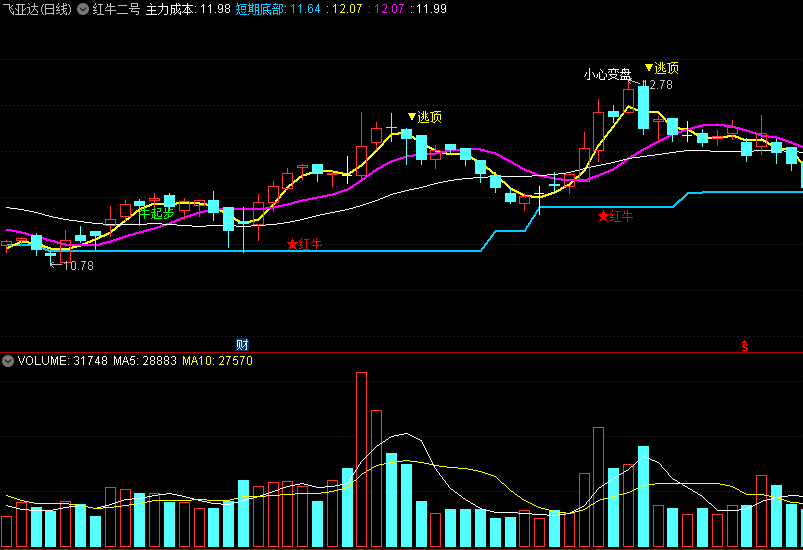Viewport: 803px width, 550px height.
Task: Click the left ★红牛 signal marker
Action: point(304,244)
